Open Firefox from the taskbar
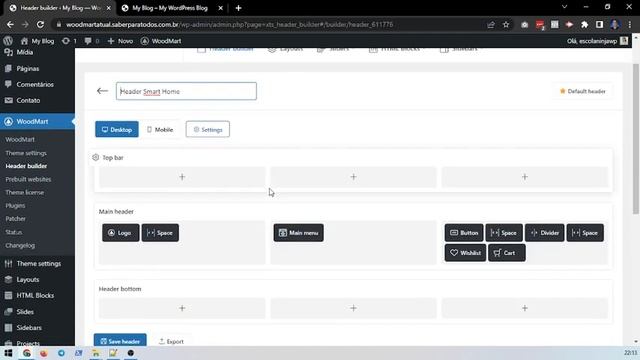Screen dimensions: 640x360 44,353
